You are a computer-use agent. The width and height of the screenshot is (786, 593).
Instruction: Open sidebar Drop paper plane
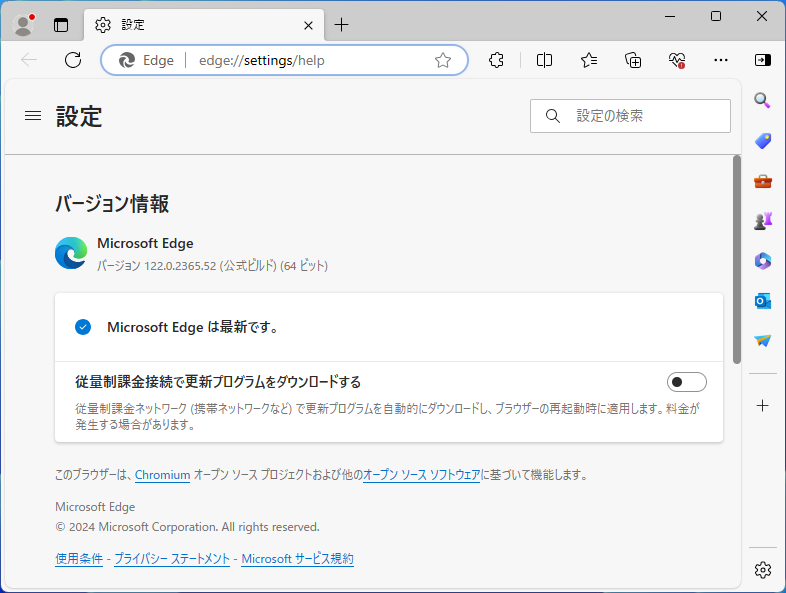tap(762, 341)
